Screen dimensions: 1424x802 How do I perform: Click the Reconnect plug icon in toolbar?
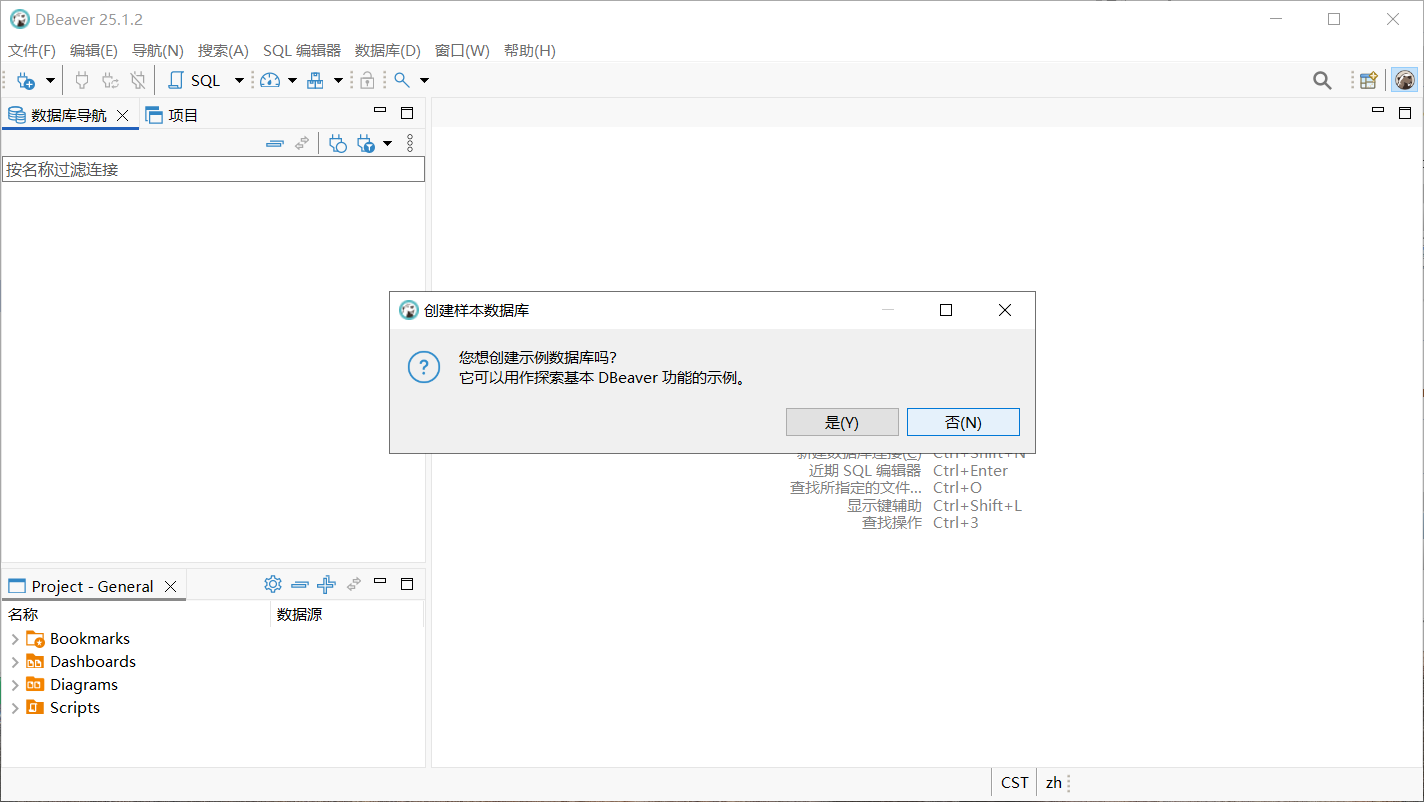click(x=110, y=81)
